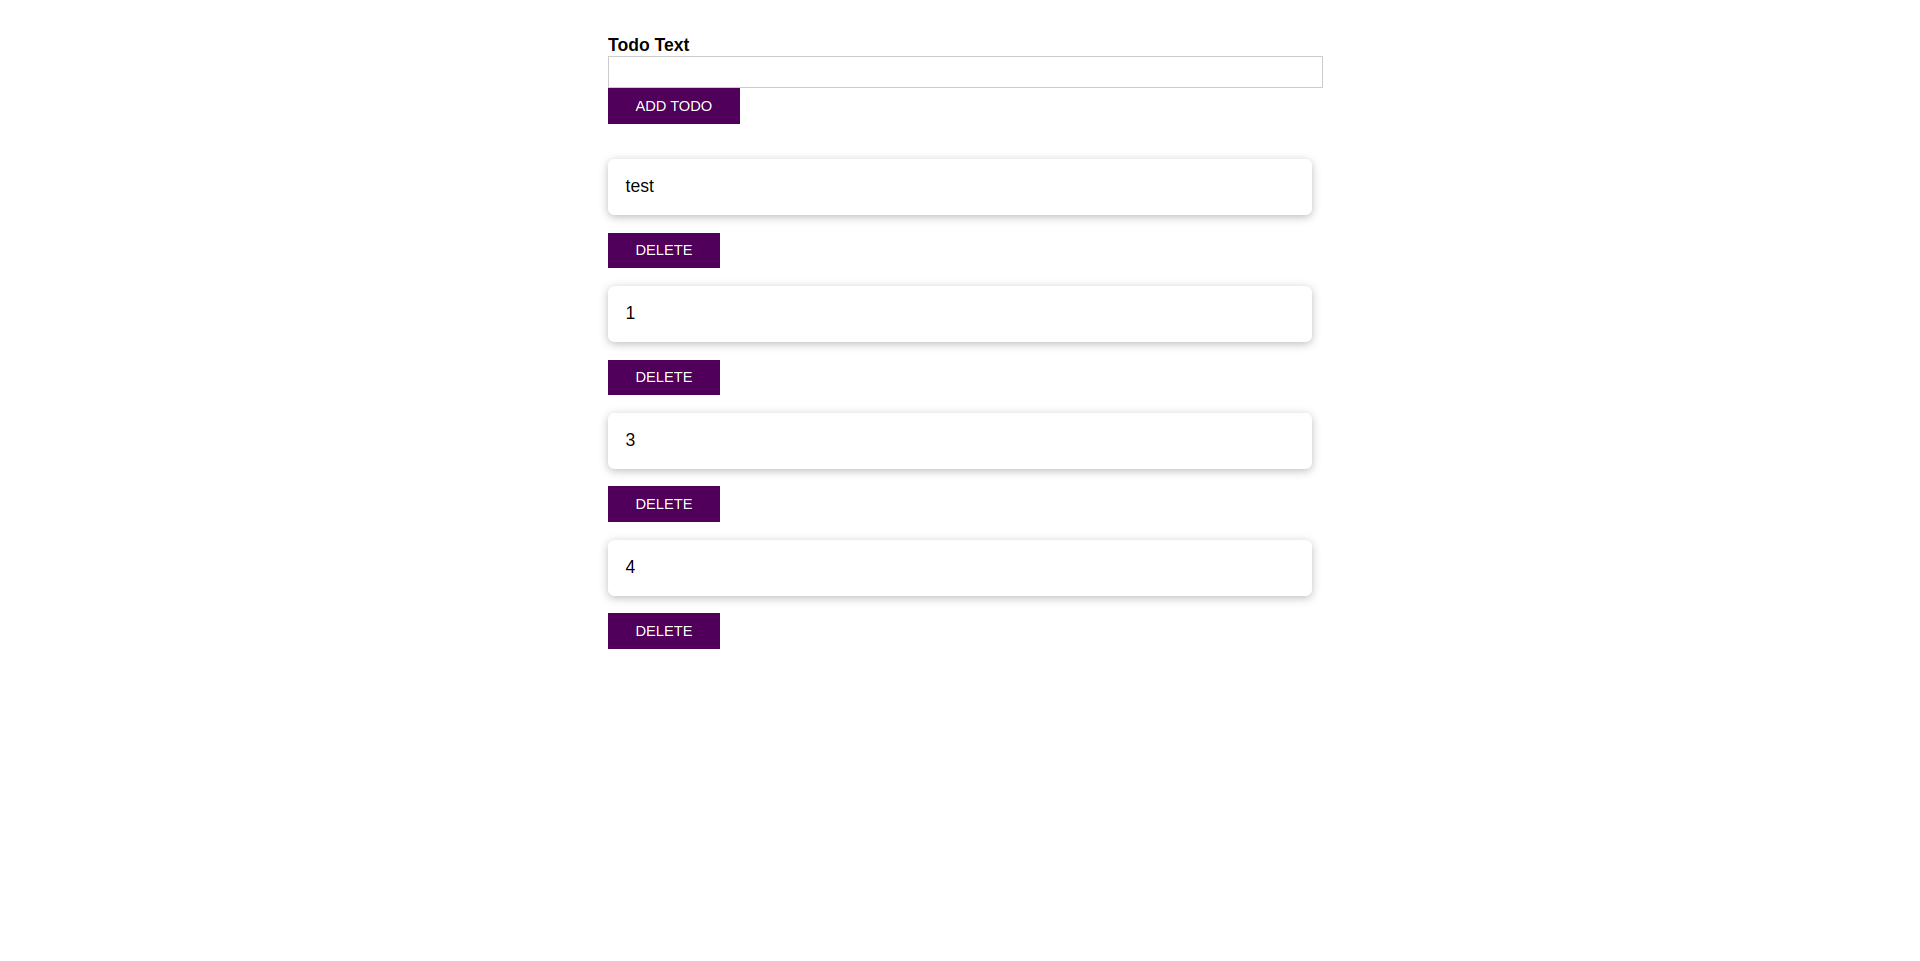Select the todo card labeled "1"
Viewport: 1920px width, 961px height.
[x=959, y=313]
